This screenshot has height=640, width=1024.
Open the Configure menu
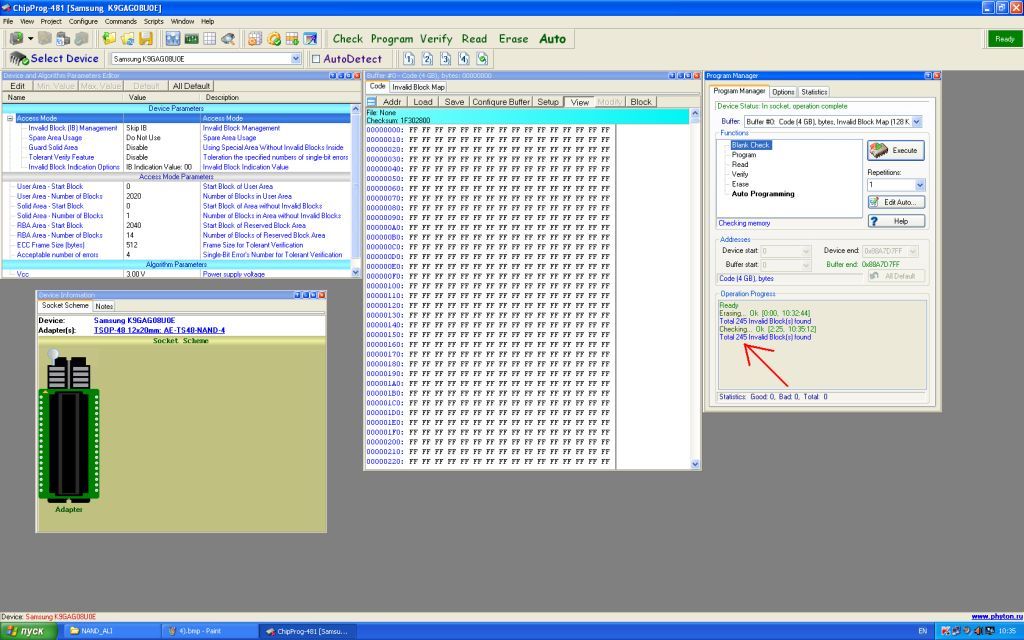83,21
